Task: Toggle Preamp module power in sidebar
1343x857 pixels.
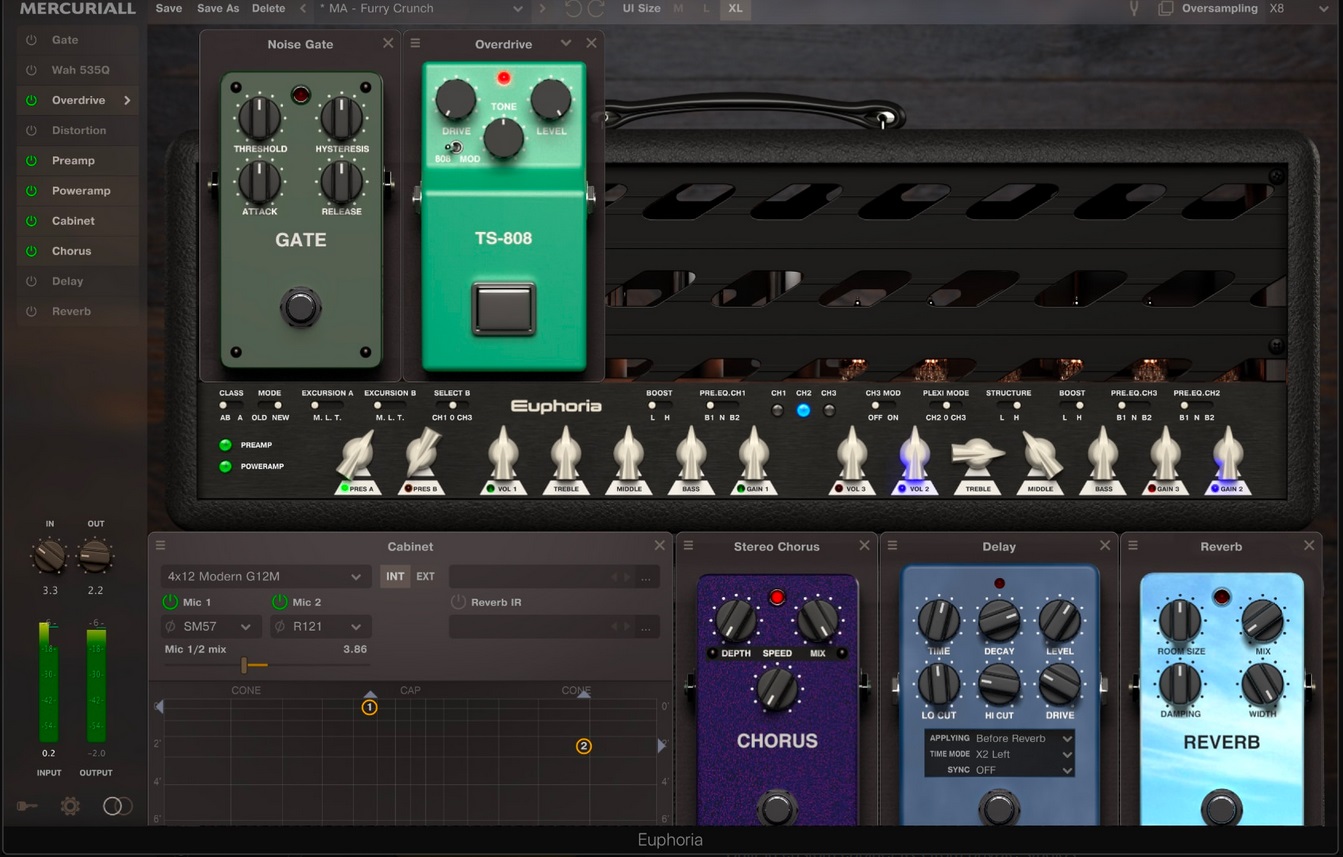Action: tap(31, 160)
